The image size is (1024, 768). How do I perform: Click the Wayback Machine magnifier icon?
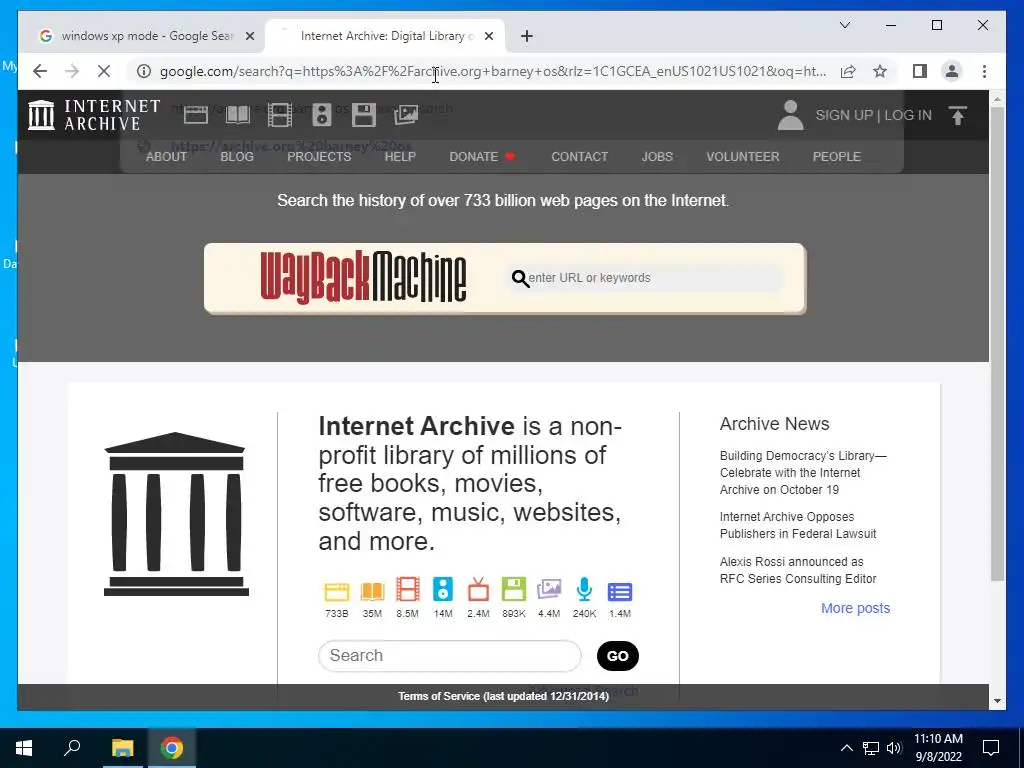click(520, 279)
